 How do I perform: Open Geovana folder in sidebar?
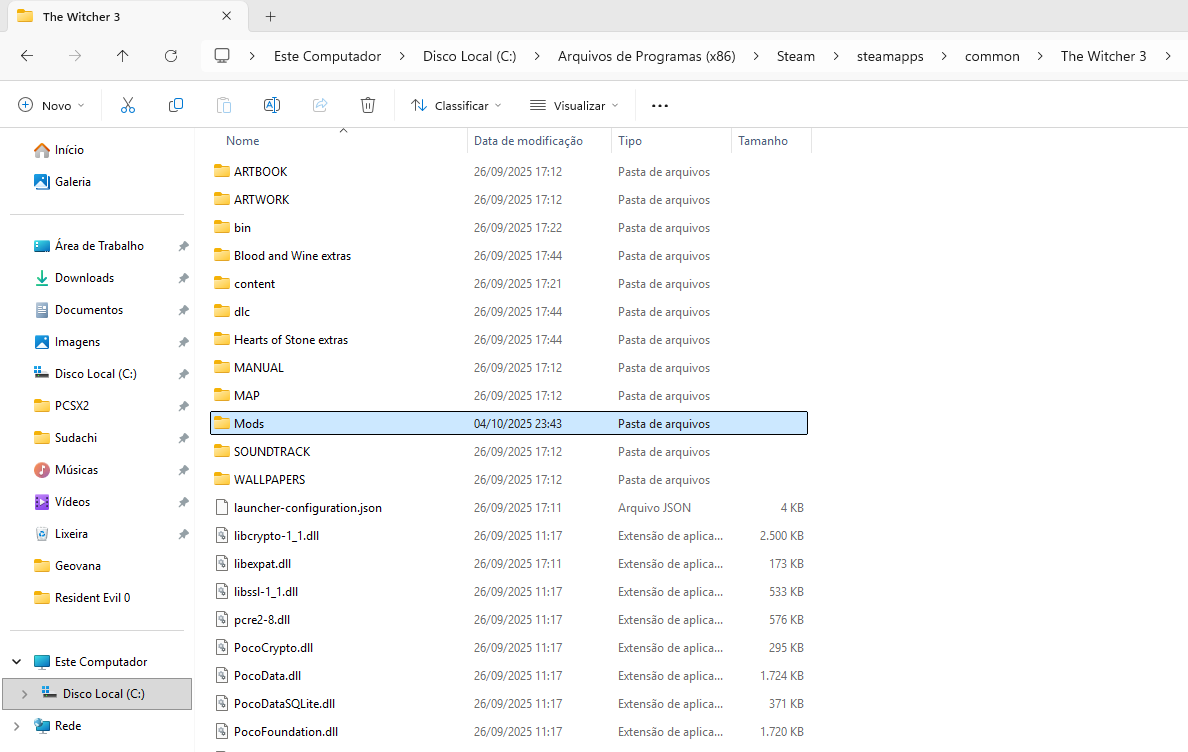pos(67,566)
